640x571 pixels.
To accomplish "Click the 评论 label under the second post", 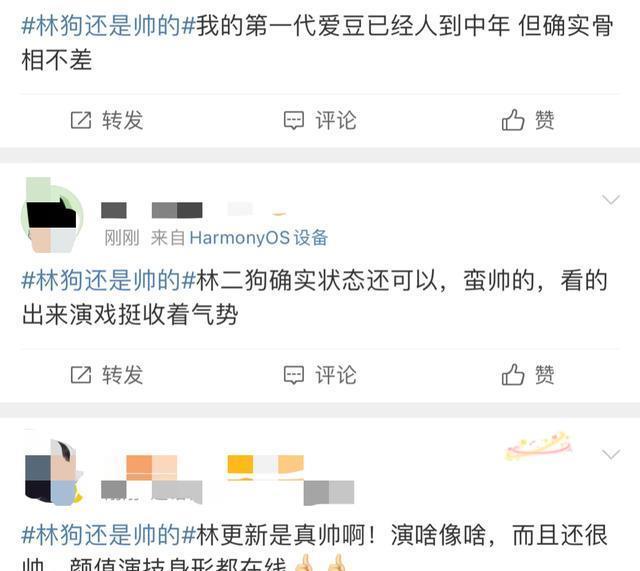I will (x=336, y=375).
